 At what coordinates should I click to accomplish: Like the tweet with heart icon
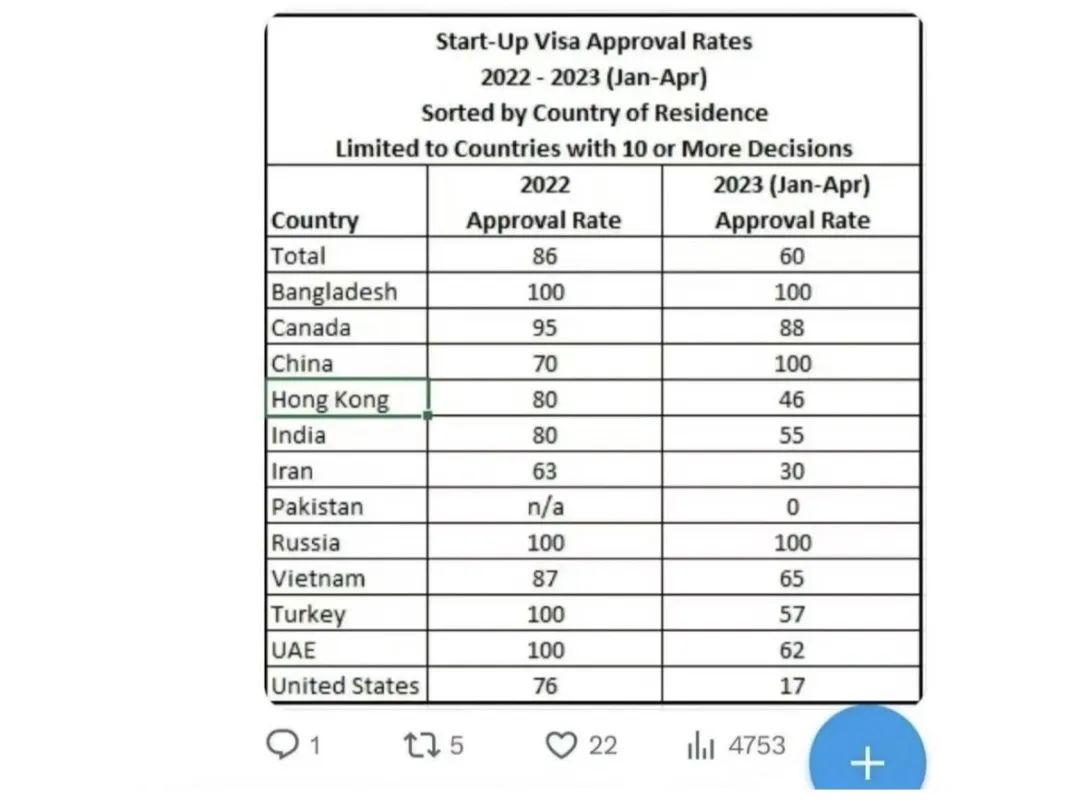click(561, 745)
